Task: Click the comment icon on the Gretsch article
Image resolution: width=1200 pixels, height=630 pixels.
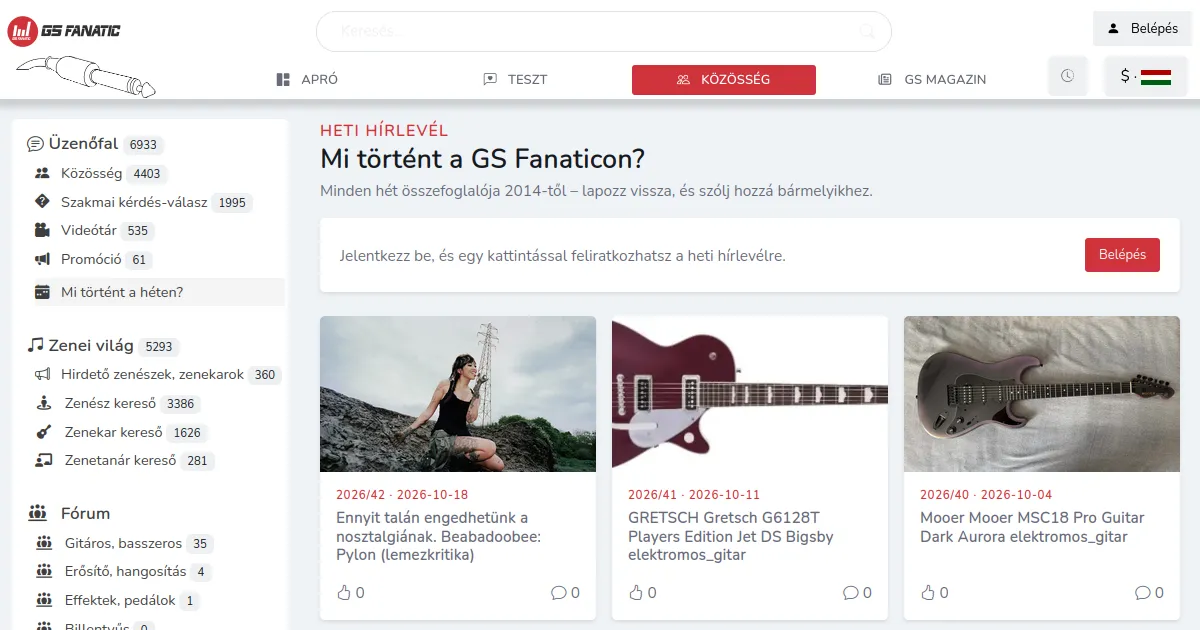Action: tap(850, 593)
